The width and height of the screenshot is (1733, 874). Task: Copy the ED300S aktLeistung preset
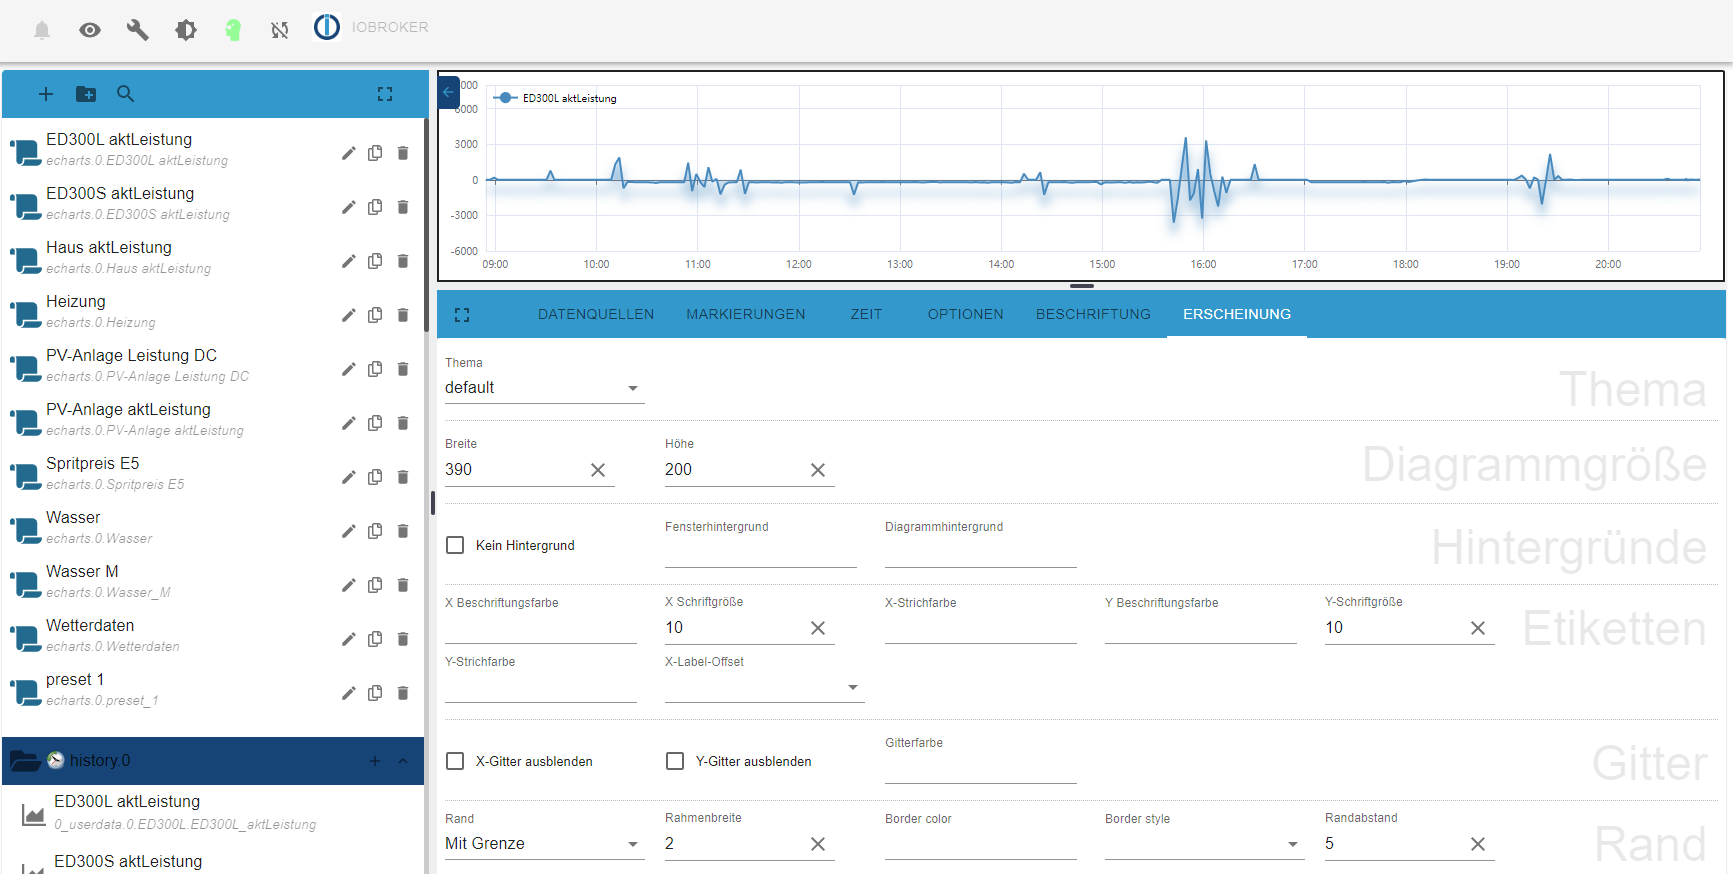375,207
